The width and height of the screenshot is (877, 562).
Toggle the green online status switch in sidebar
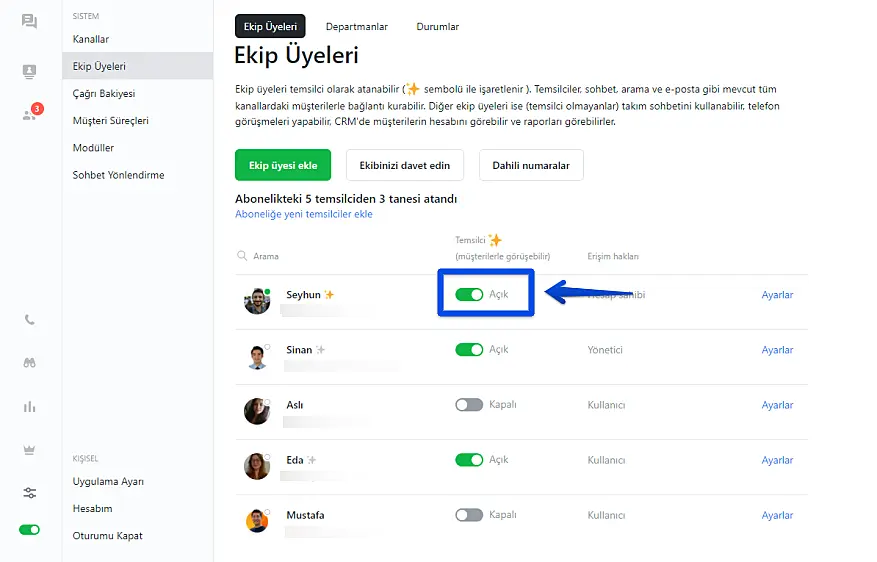coord(29,529)
